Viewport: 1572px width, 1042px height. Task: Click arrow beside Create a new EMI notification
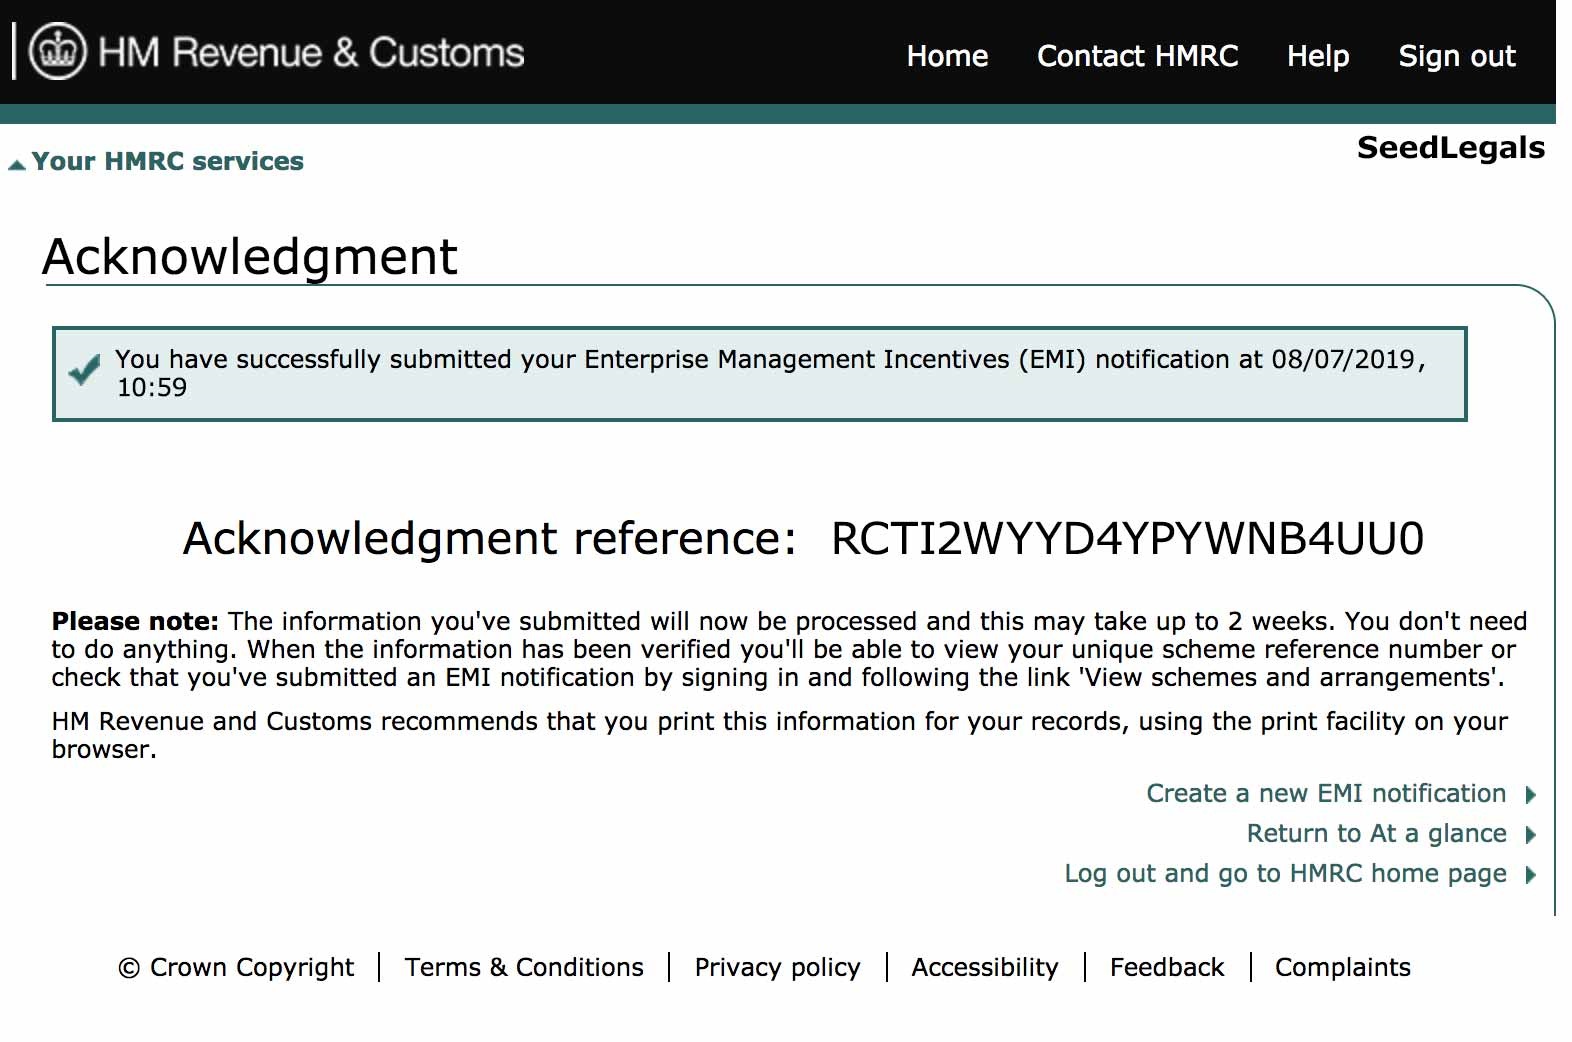1530,795
